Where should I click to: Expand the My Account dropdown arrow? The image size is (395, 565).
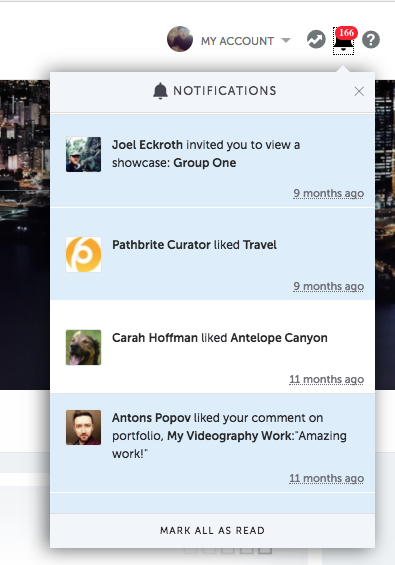tap(286, 40)
